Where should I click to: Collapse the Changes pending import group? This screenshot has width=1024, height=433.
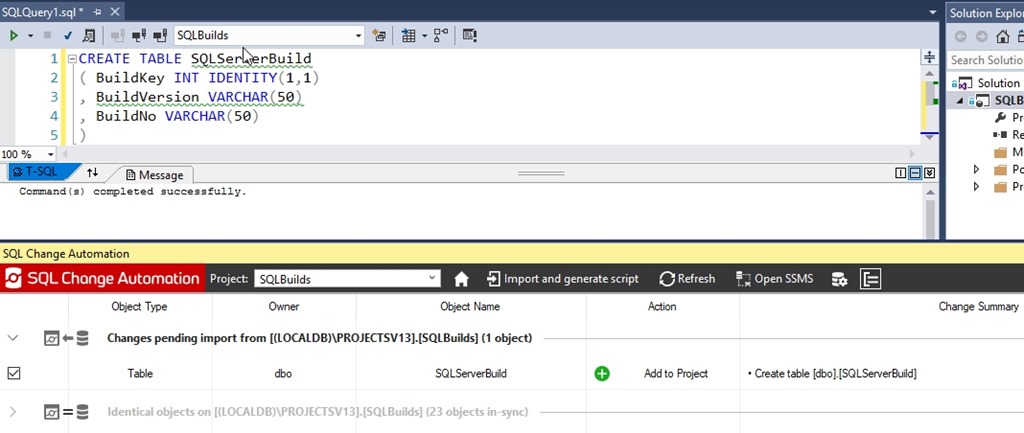pyautogui.click(x=13, y=338)
